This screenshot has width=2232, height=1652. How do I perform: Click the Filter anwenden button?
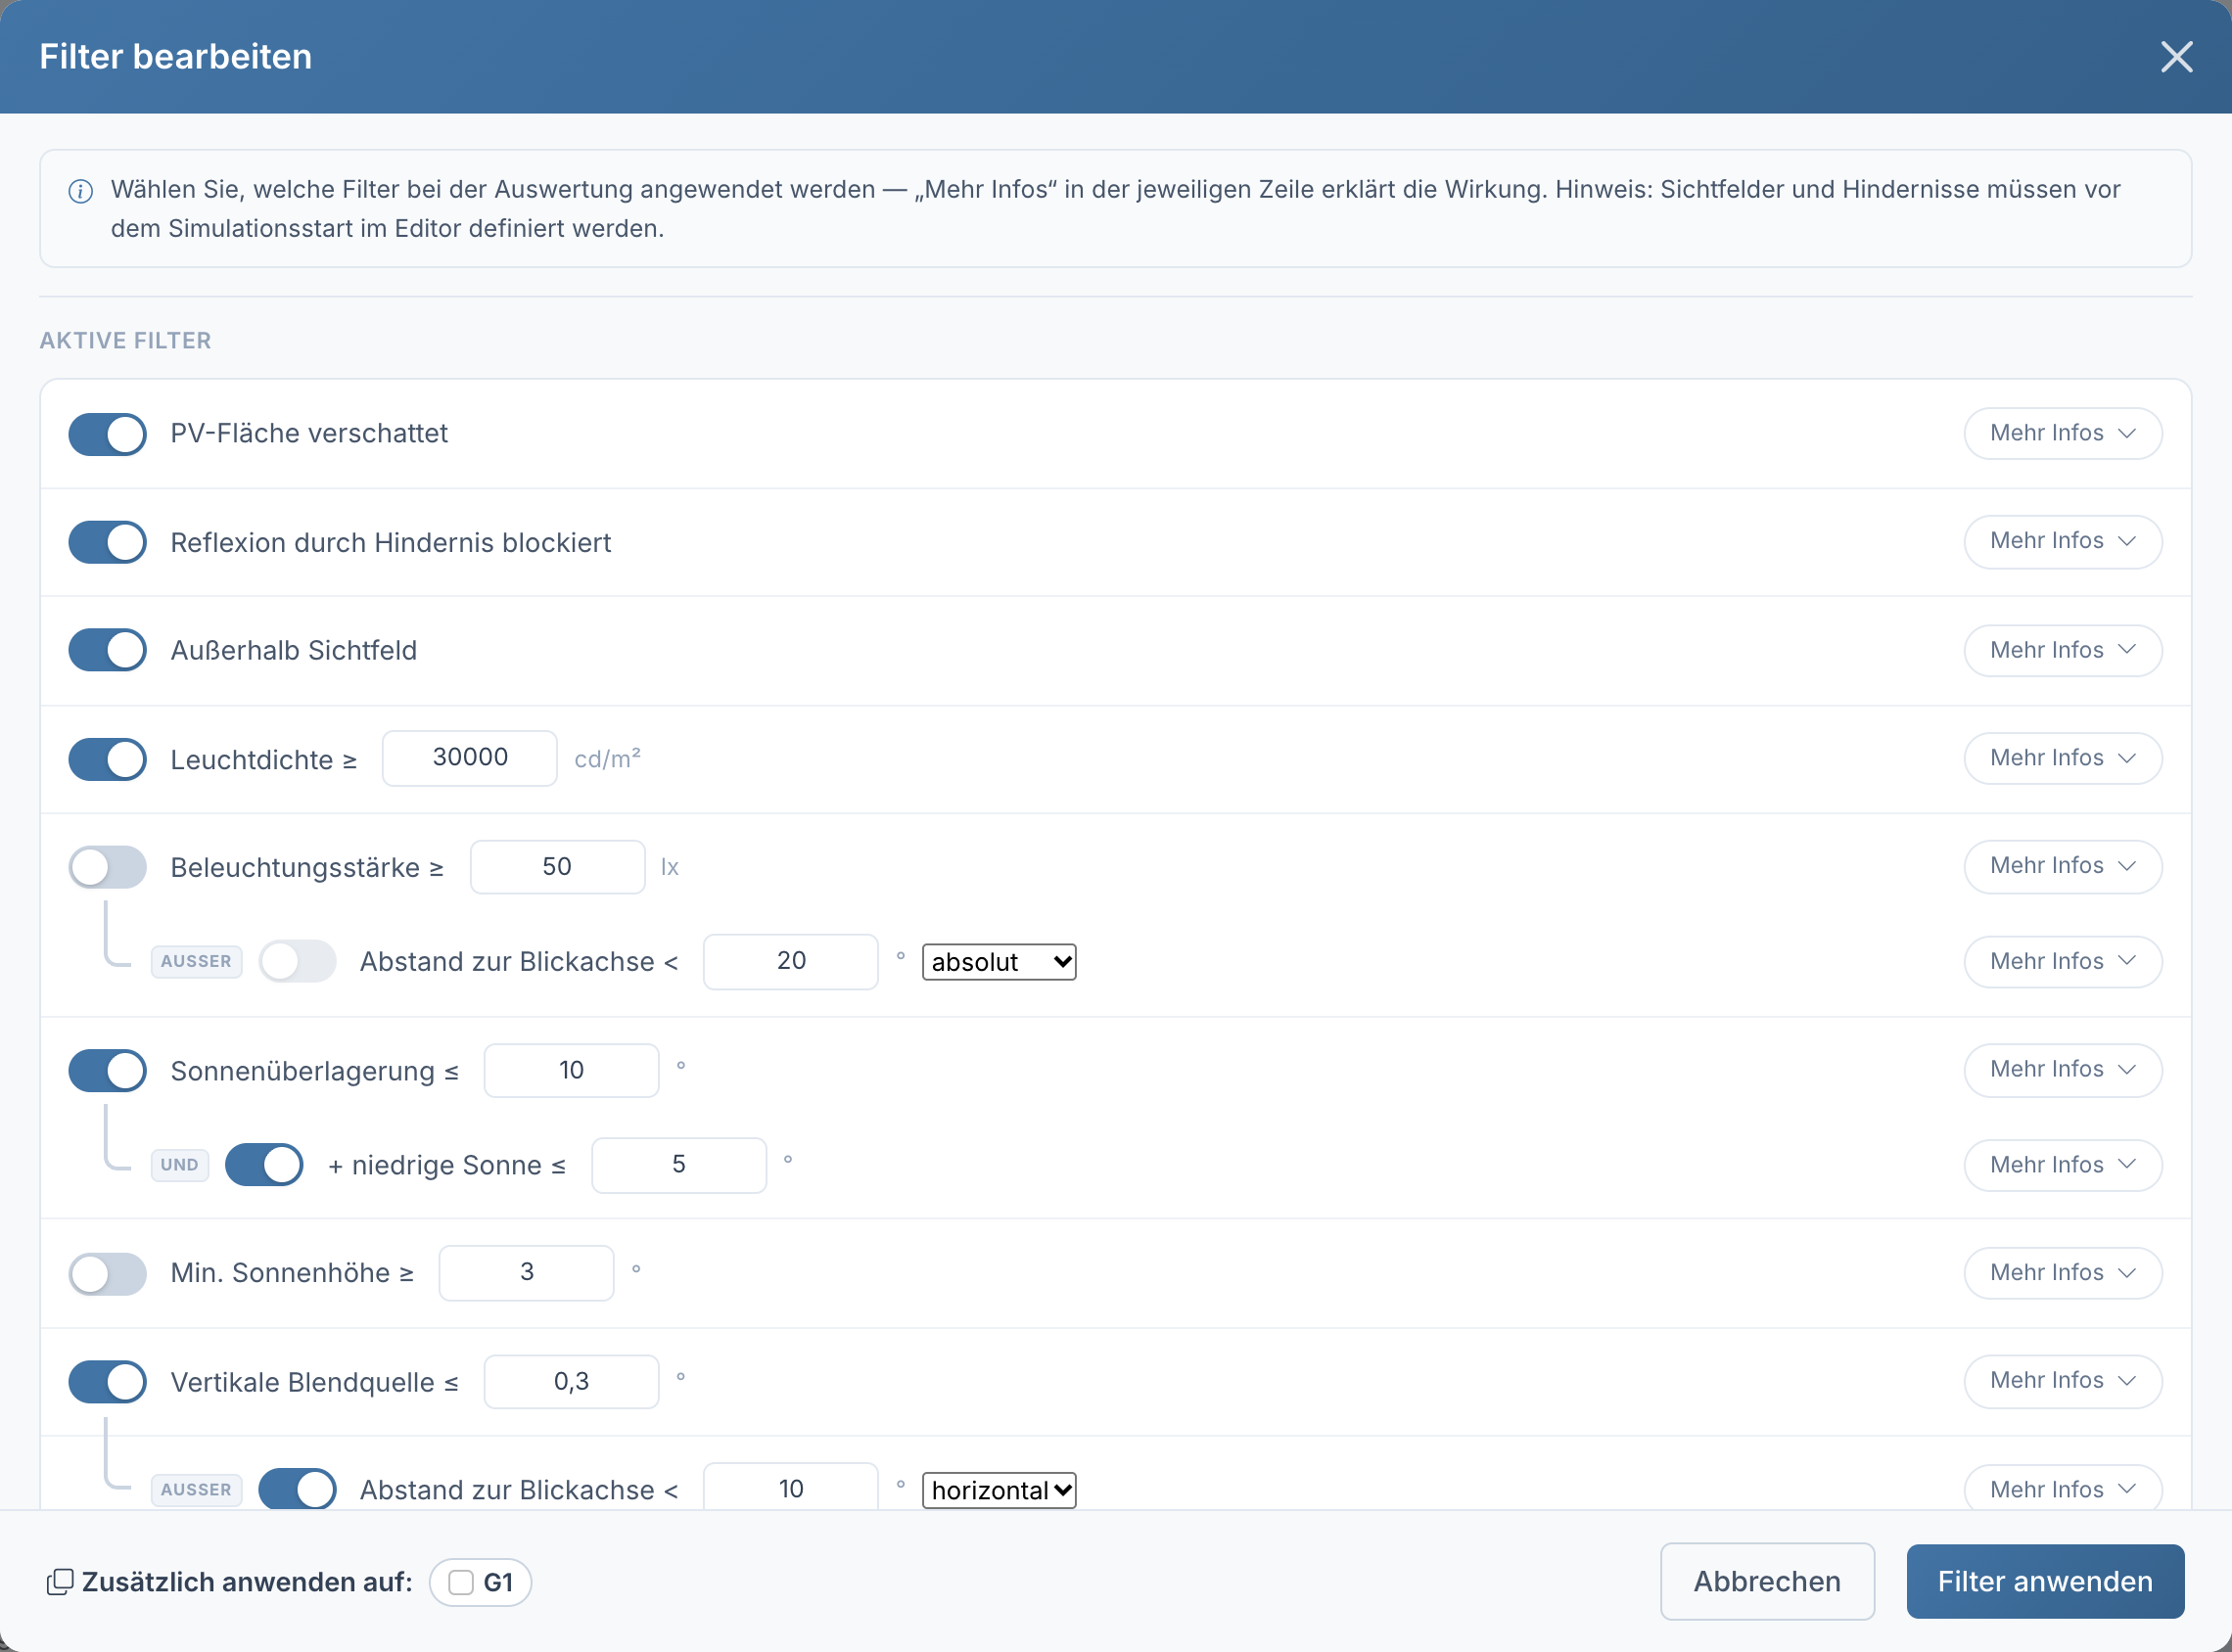coord(2045,1581)
